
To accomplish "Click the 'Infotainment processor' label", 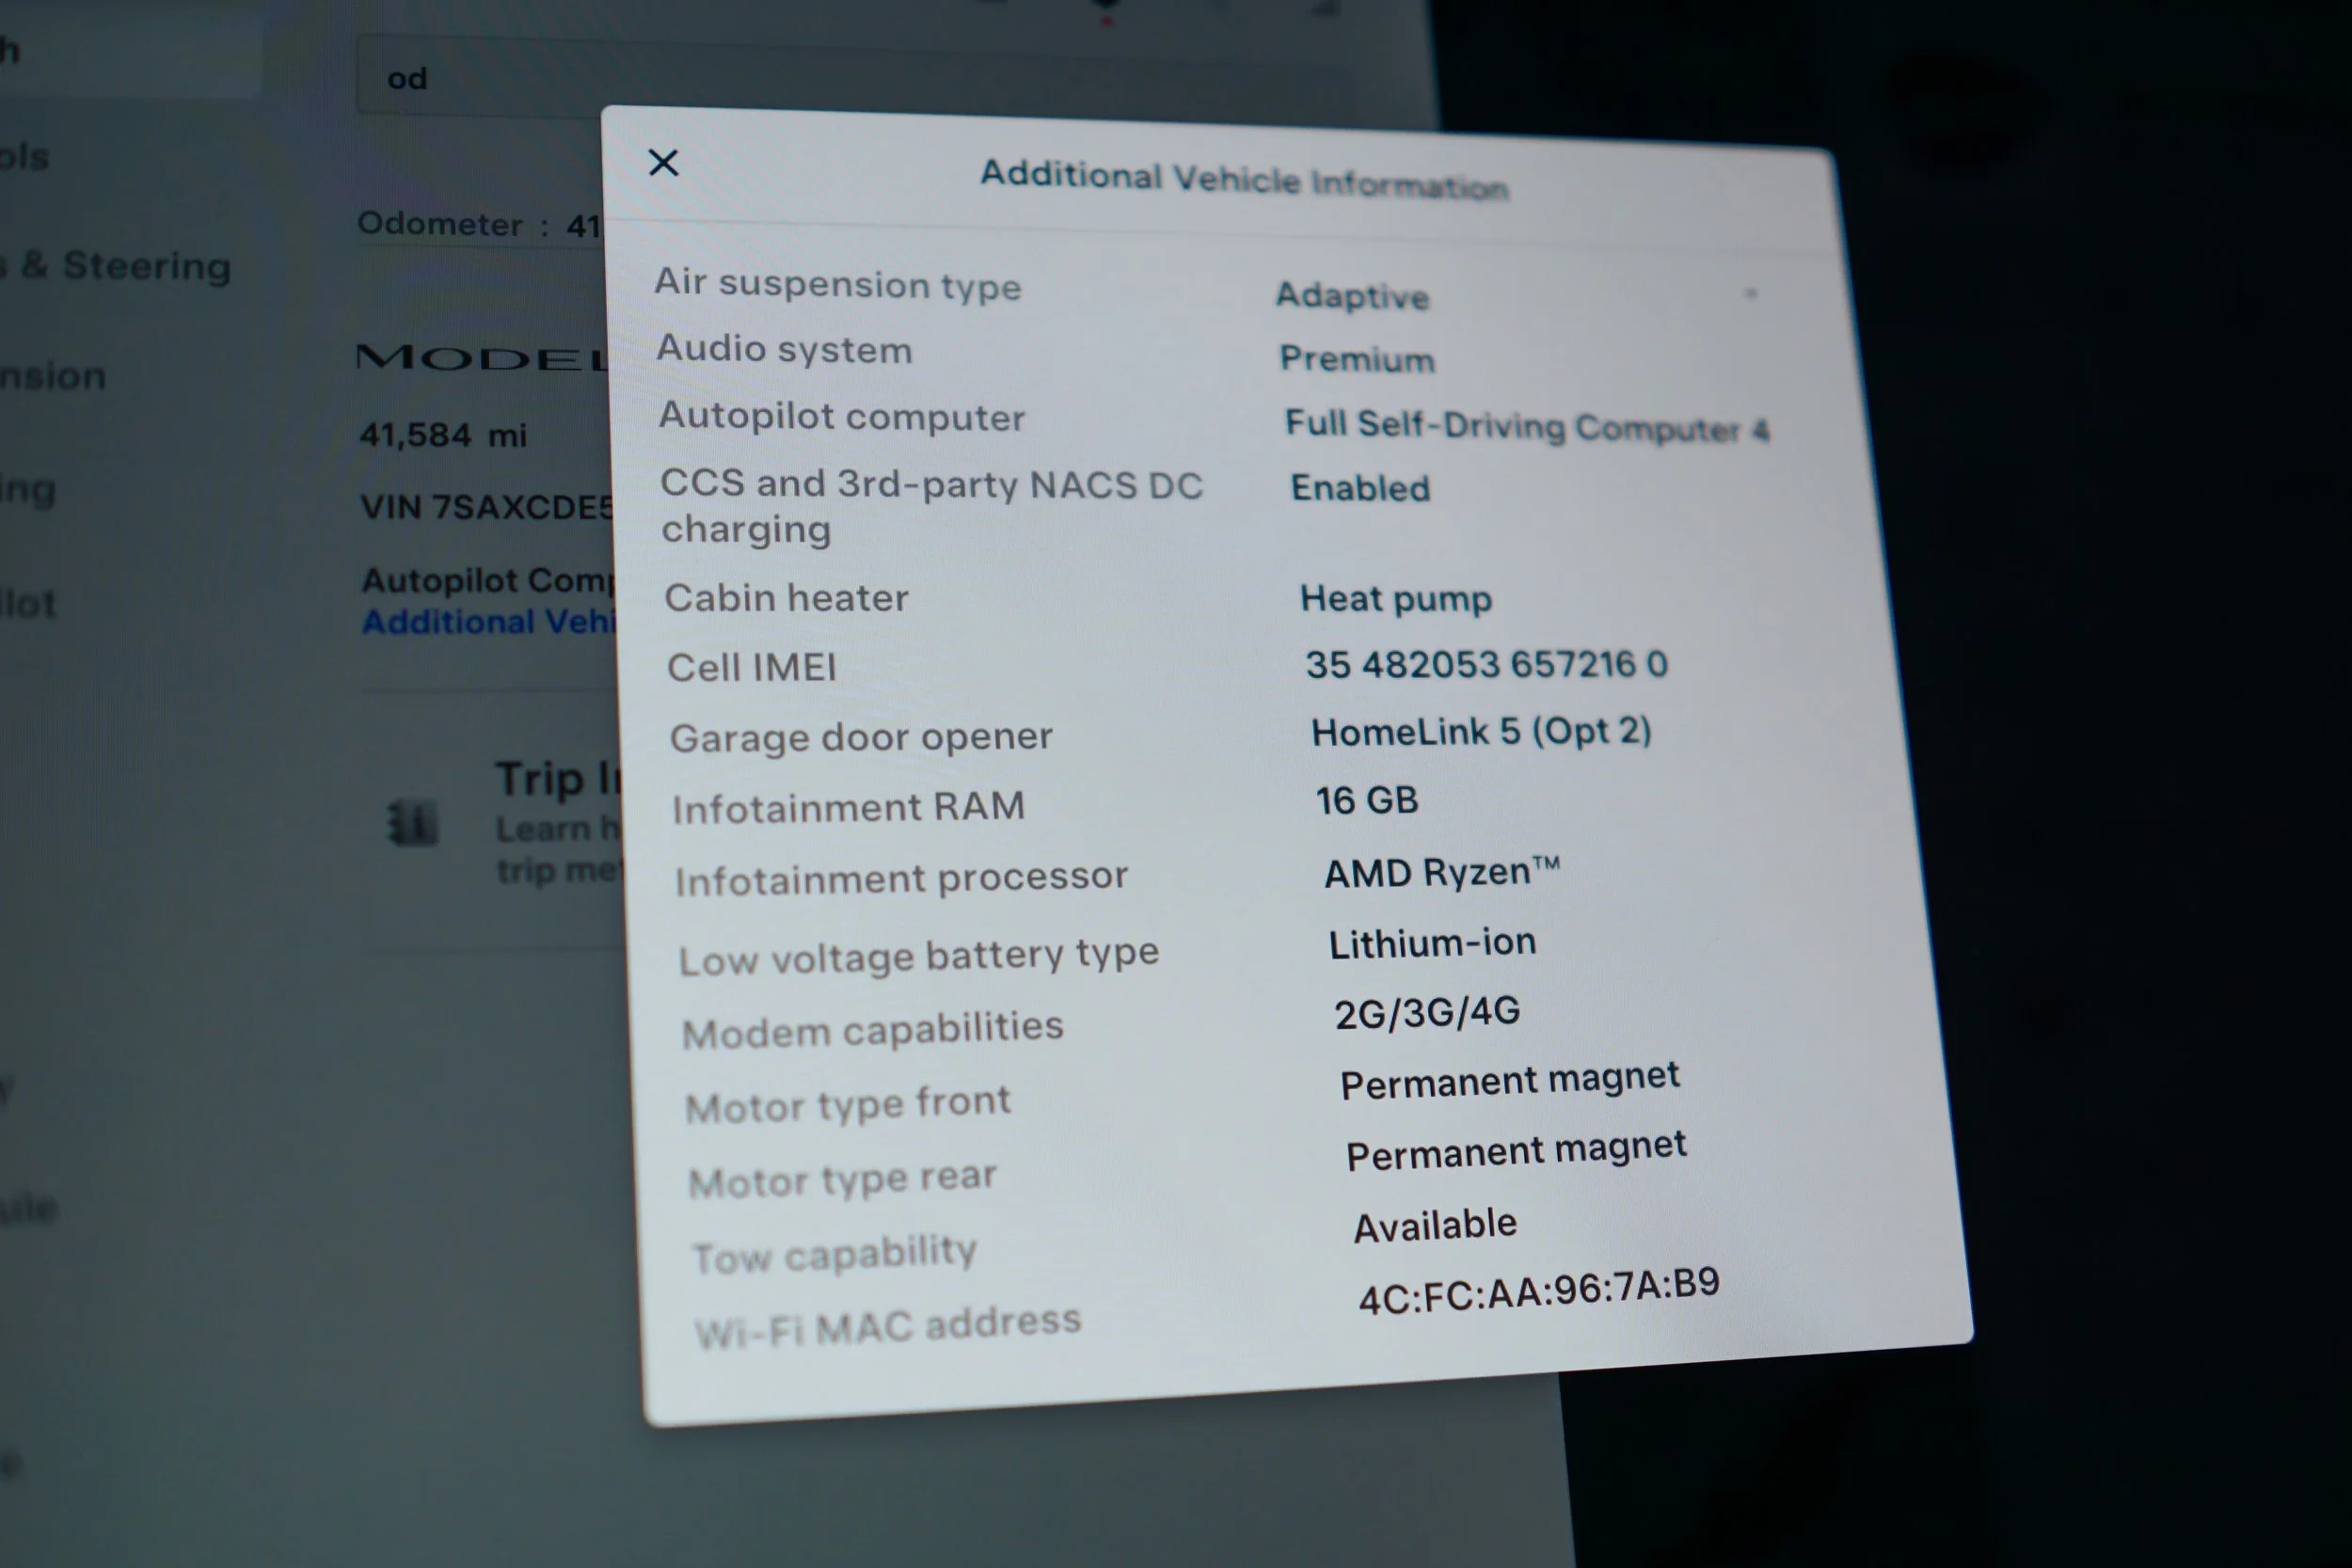I will (x=901, y=879).
